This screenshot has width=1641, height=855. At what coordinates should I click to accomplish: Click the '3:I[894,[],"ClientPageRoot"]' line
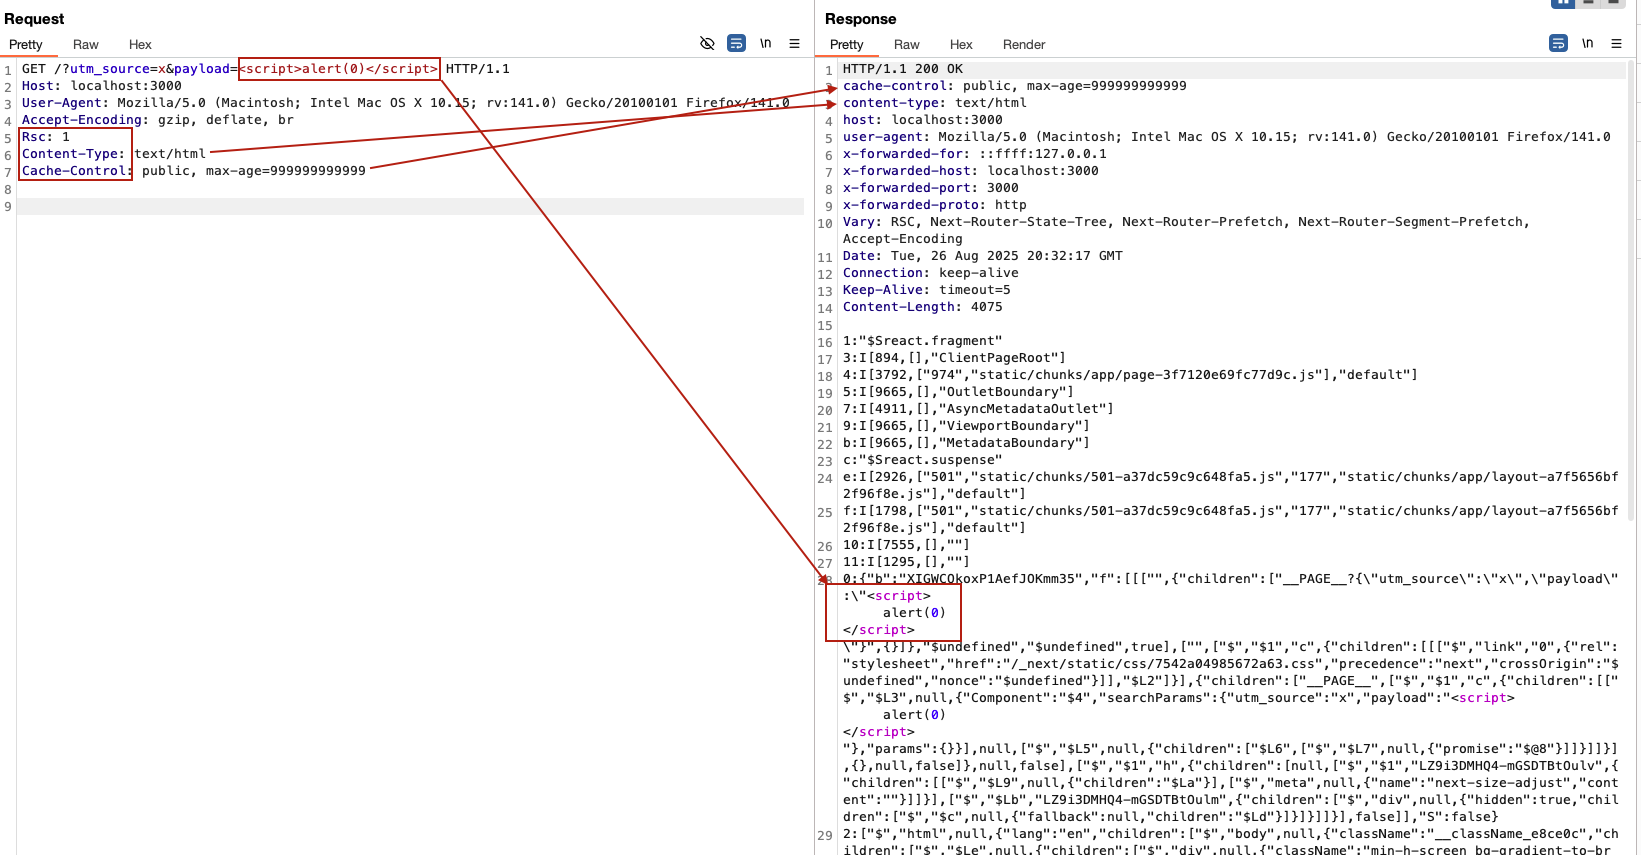955,358
